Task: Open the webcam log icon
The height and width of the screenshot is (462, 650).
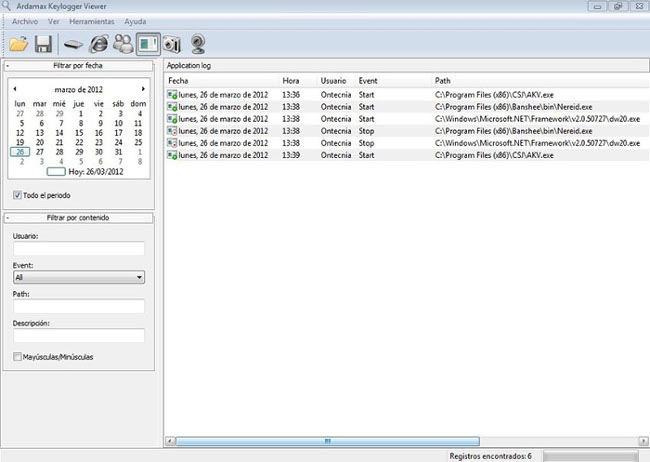Action: [198, 44]
